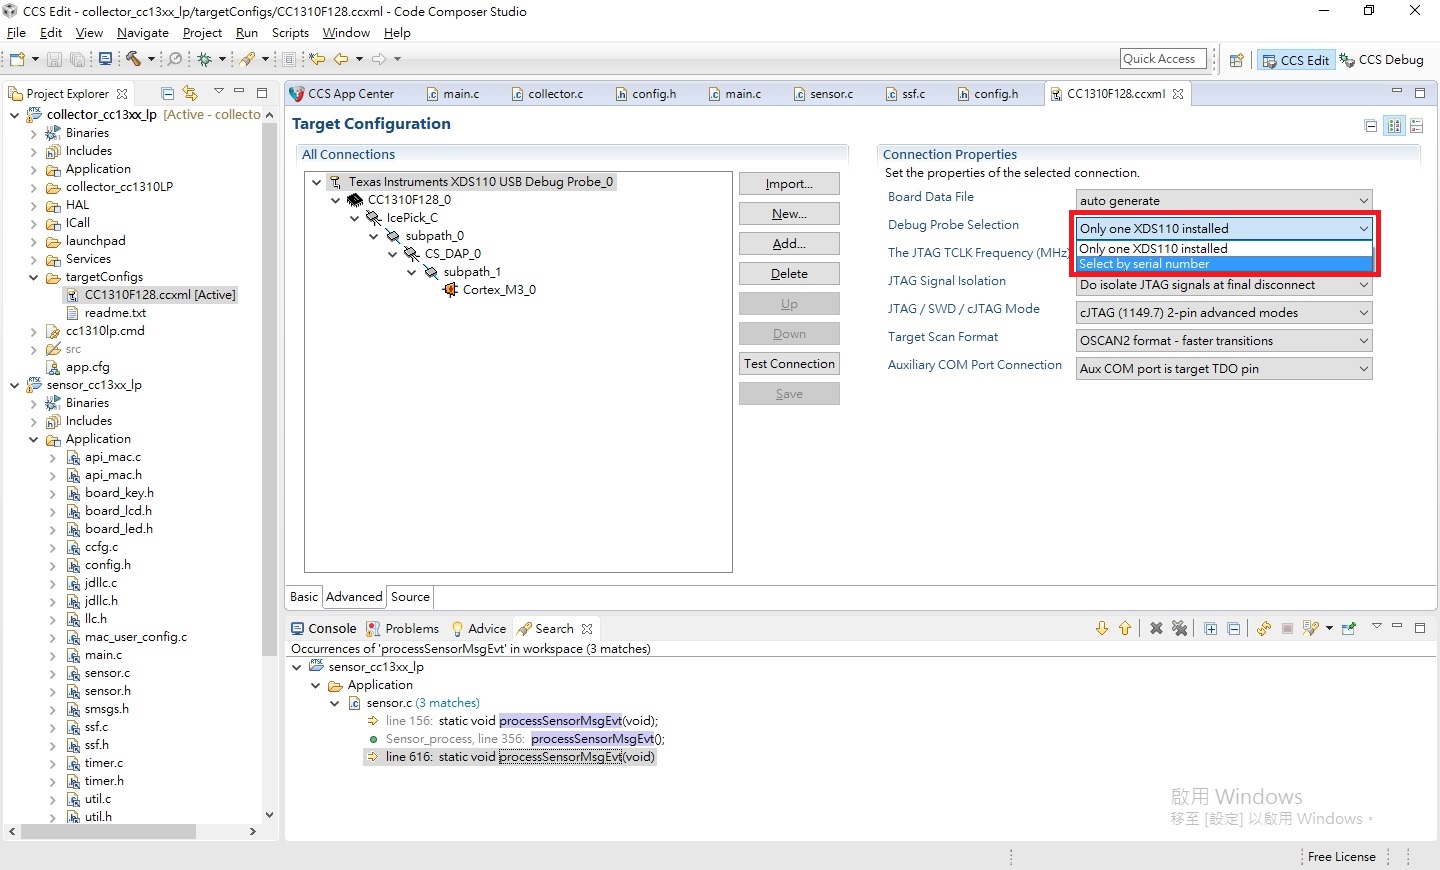Click the Show Previous Searches icon

(1311, 628)
